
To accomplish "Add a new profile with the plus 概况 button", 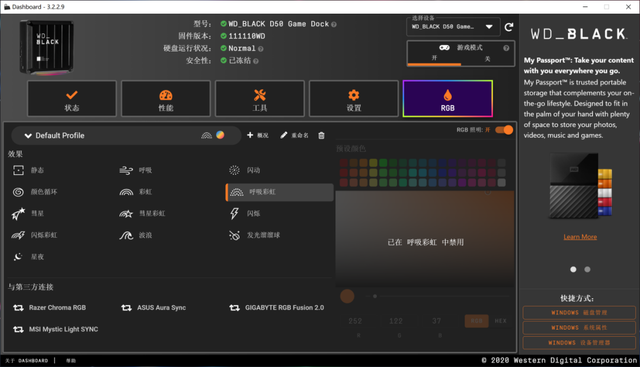I will (x=258, y=135).
